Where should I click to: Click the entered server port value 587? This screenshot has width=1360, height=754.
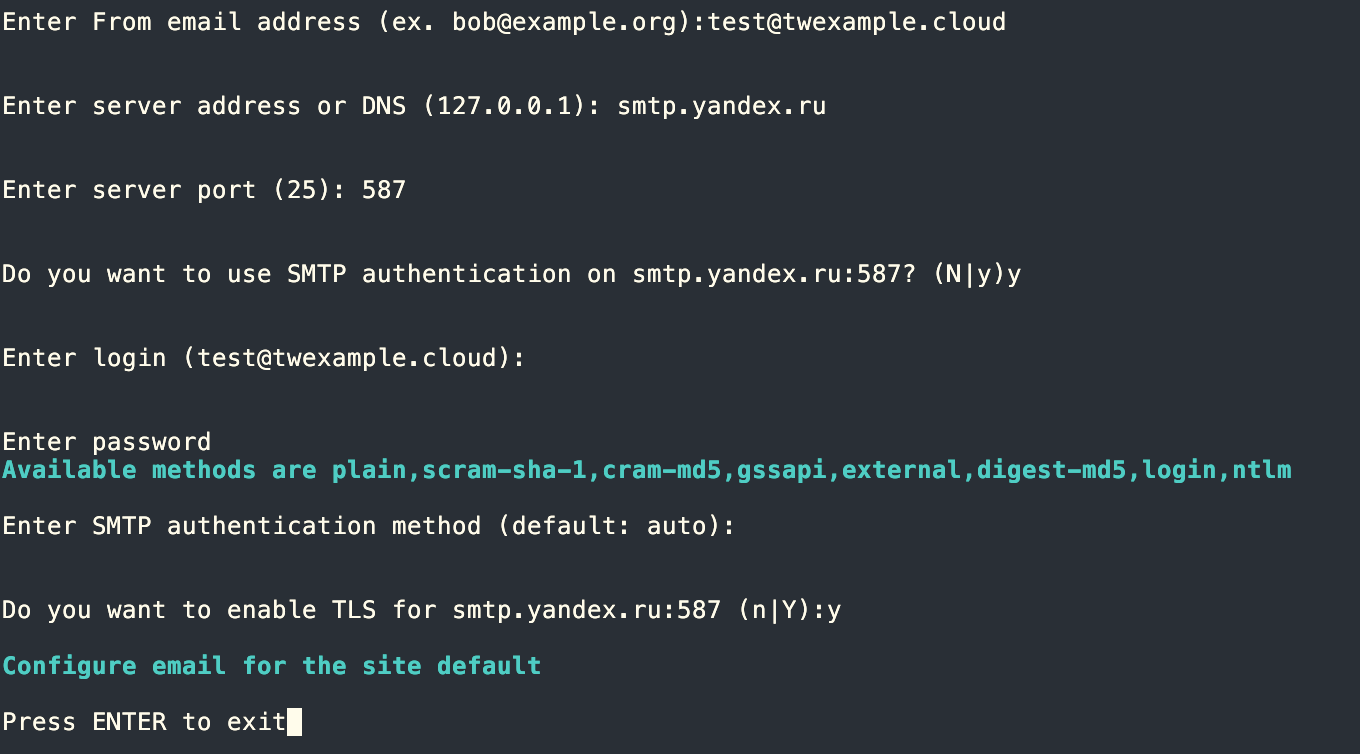point(384,190)
